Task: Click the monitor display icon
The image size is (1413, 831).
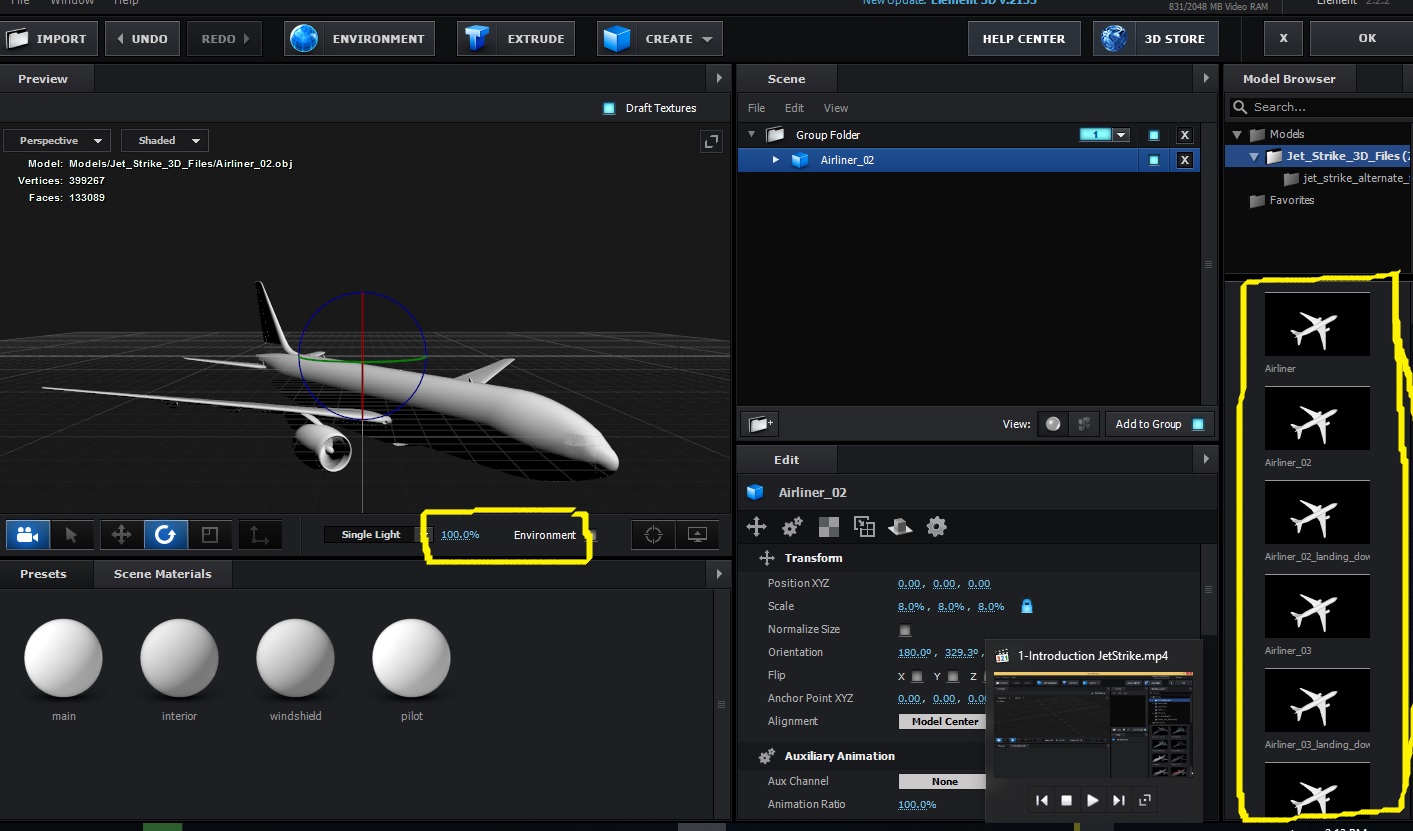Action: [698, 535]
